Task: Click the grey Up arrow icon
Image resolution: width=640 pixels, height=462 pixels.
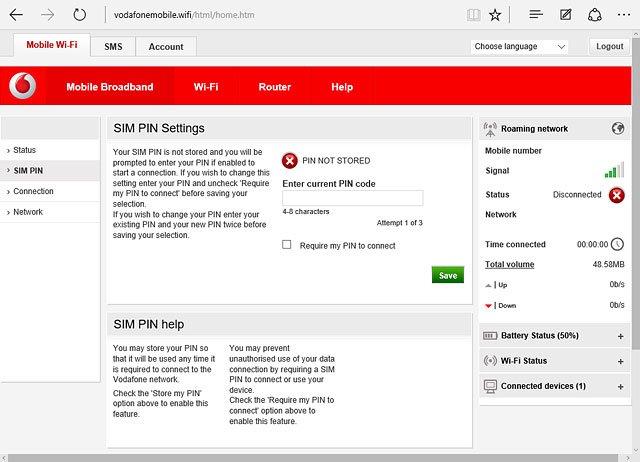Action: tap(488, 285)
